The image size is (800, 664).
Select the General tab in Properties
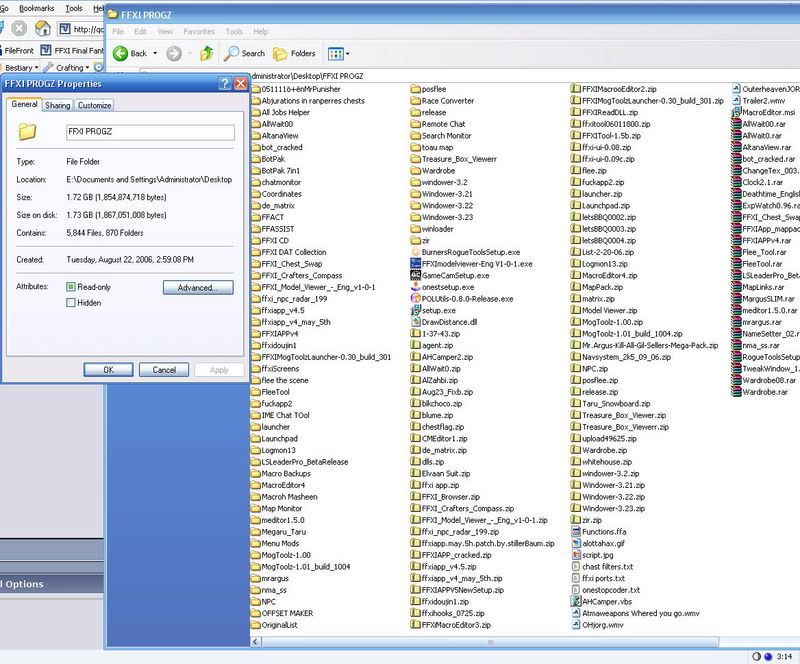coord(24,104)
